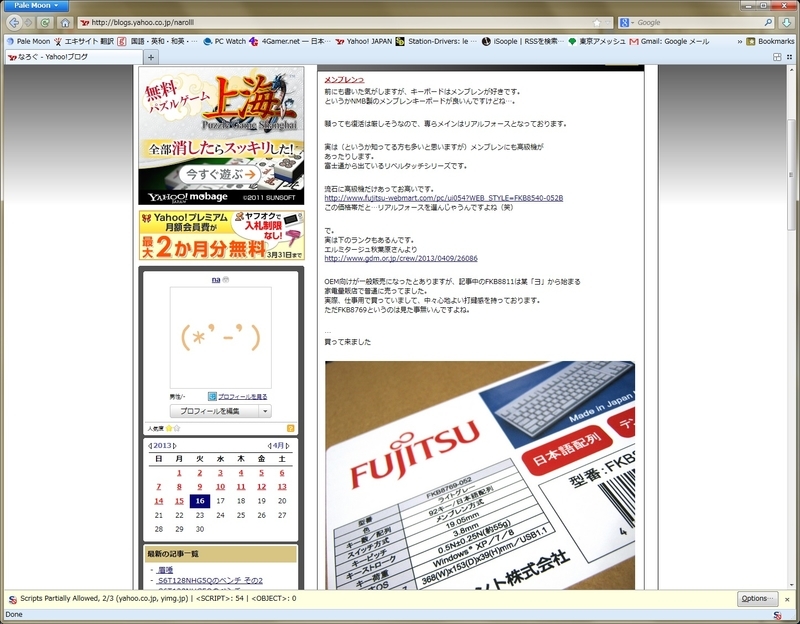Open the プロフィールを見る link

click(242, 396)
